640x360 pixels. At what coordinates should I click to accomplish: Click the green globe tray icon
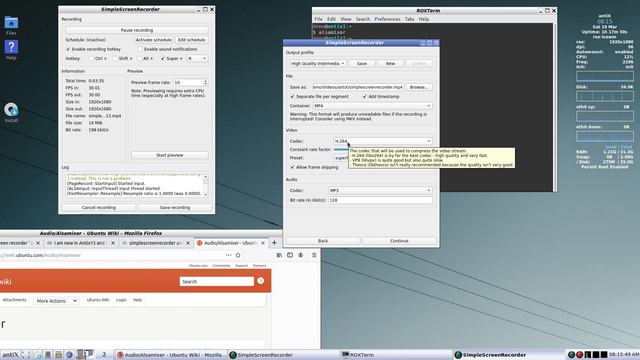pyautogui.click(x=571, y=355)
